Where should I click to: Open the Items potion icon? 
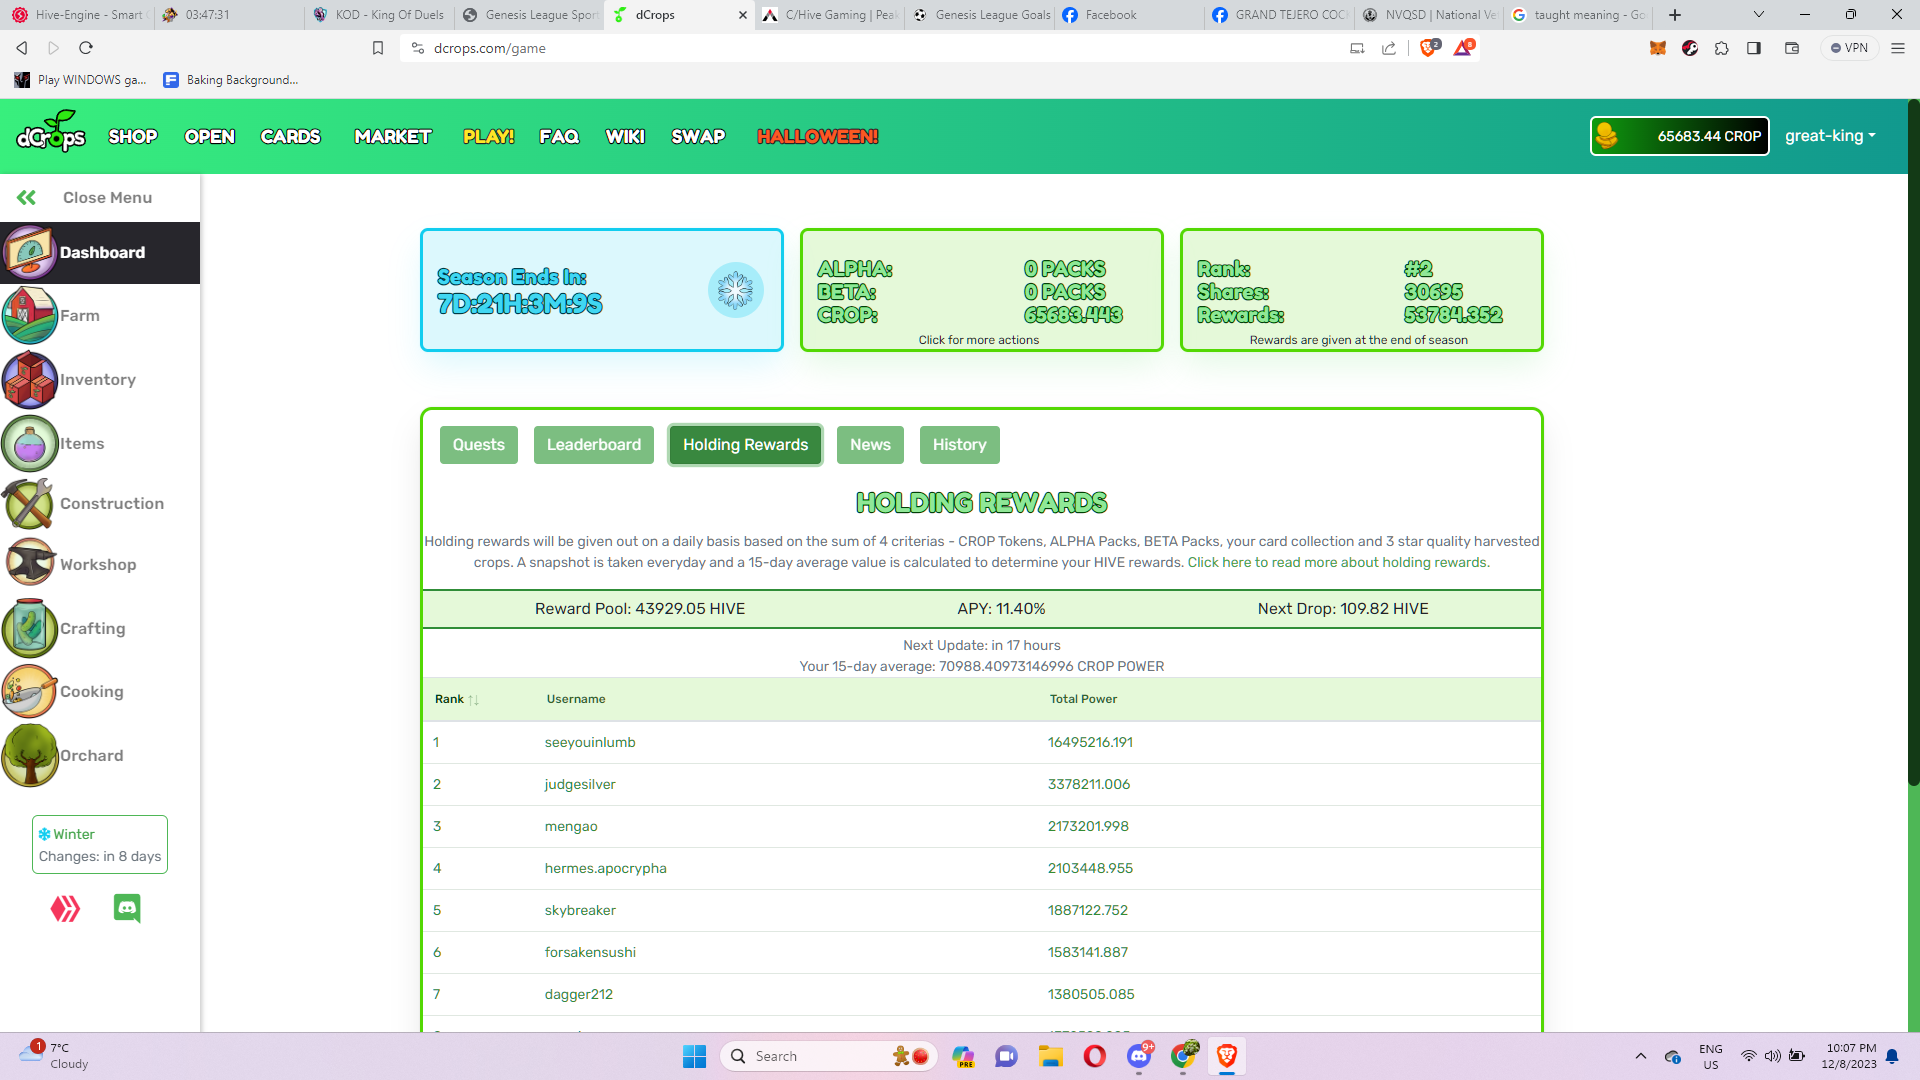[x=29, y=443]
